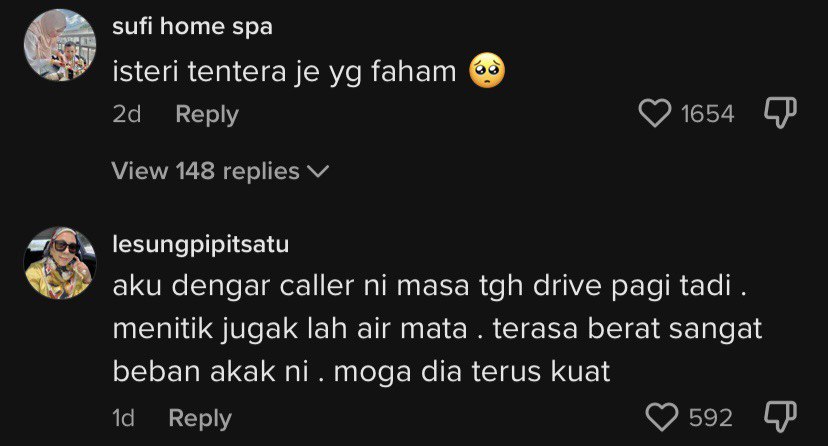Image resolution: width=828 pixels, height=446 pixels.
Task: Like the lesungpipitsatu comment
Action: click(x=662, y=417)
